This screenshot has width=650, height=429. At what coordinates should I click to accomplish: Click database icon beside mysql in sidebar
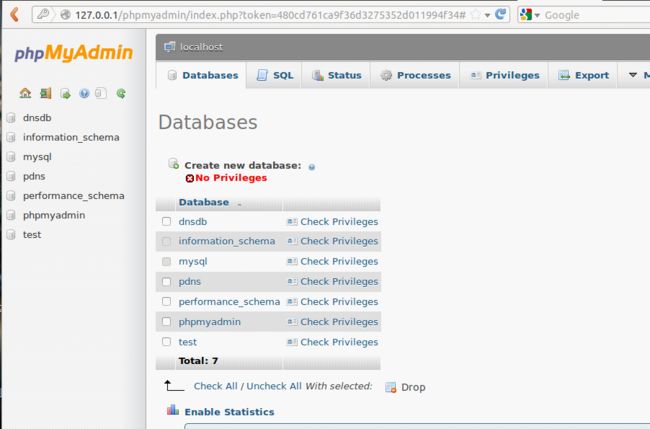[x=11, y=157]
